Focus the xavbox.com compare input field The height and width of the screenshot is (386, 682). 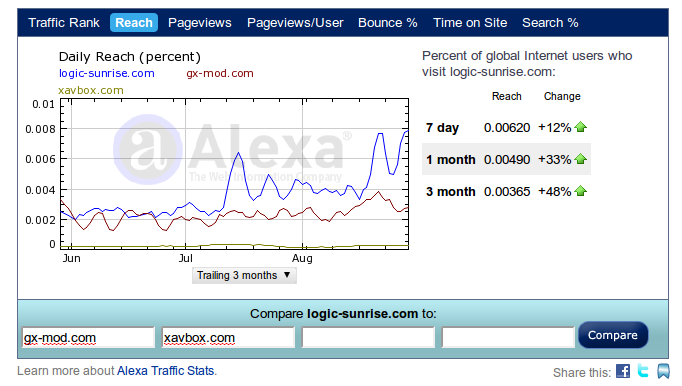[228, 338]
